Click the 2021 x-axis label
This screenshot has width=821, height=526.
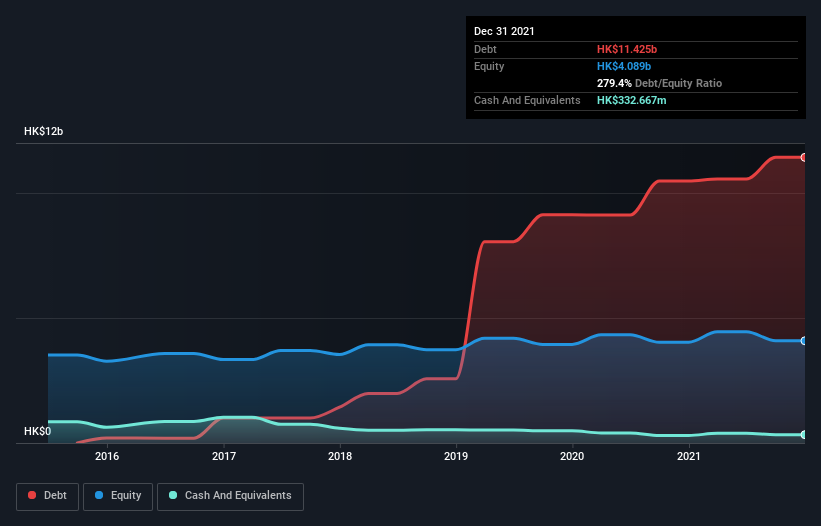[689, 456]
